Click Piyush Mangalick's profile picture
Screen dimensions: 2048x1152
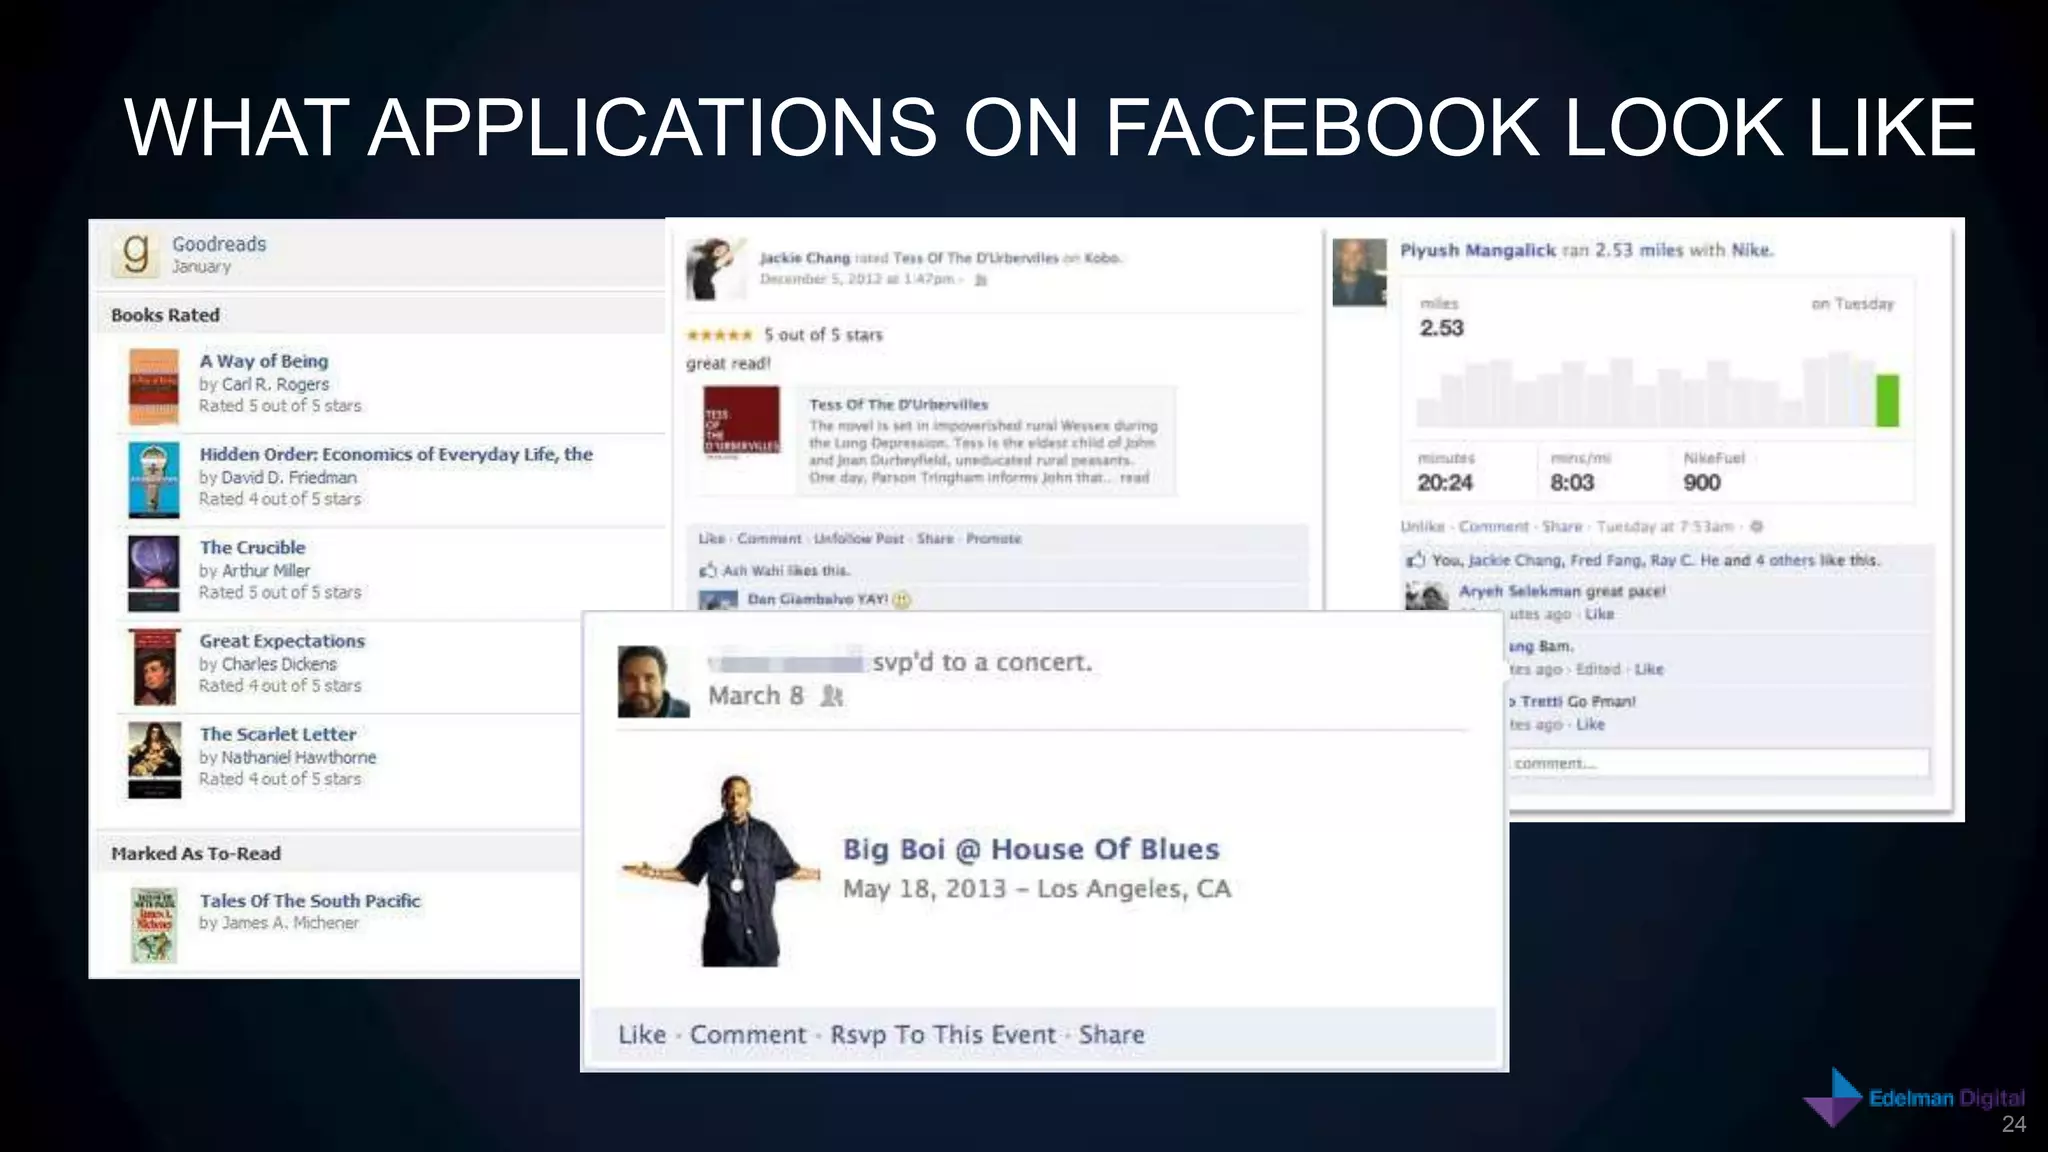point(1360,272)
